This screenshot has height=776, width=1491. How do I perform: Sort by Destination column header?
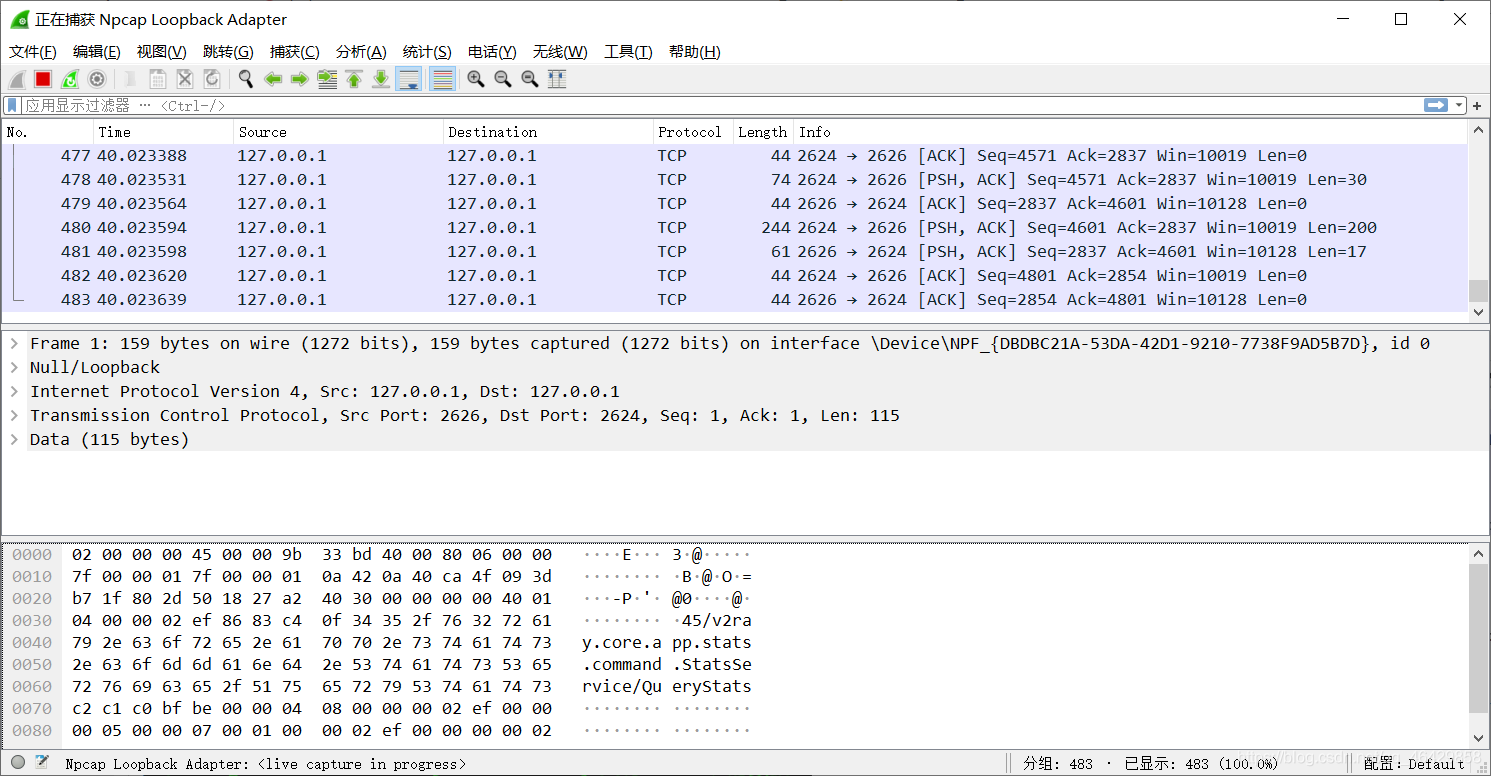point(548,132)
